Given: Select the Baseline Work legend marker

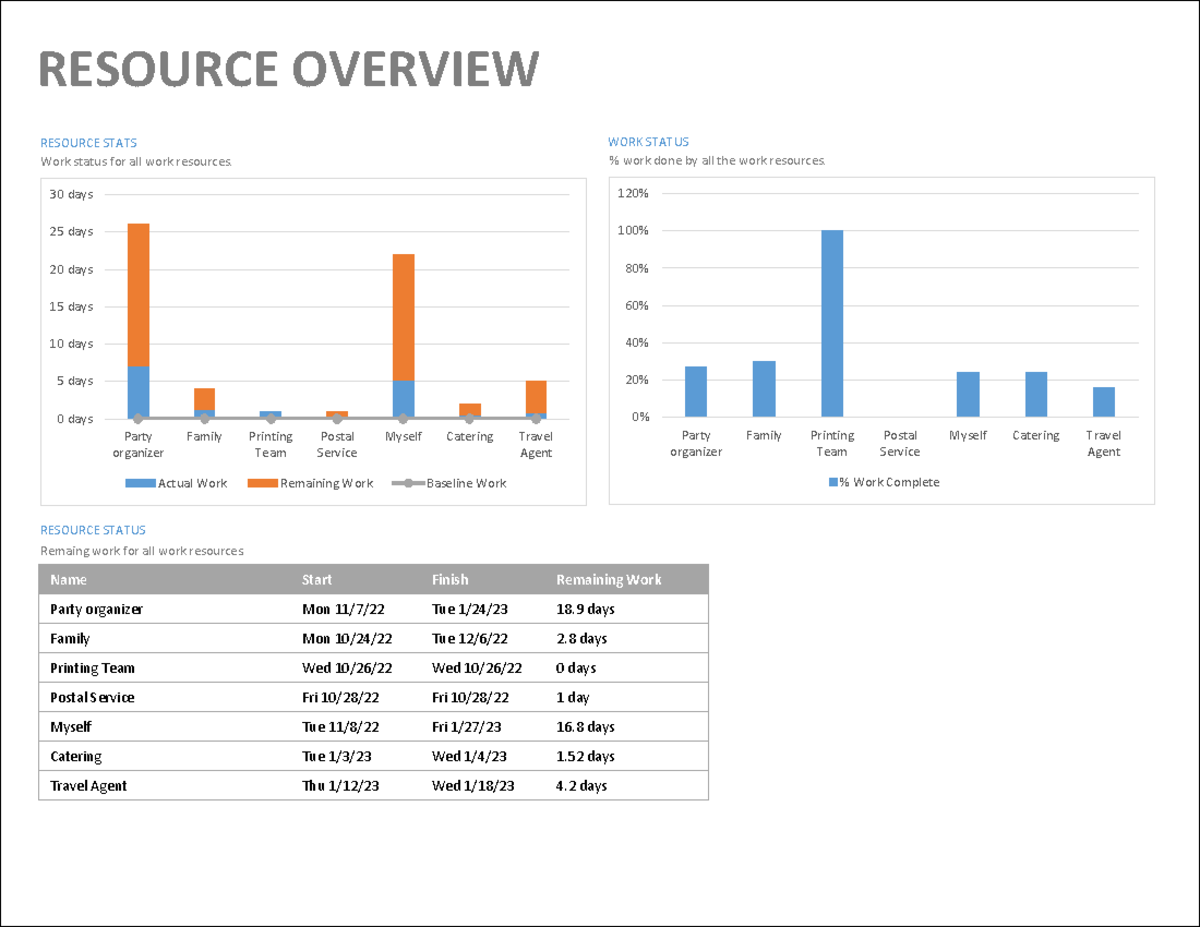Looking at the screenshot, I should coord(408,483).
